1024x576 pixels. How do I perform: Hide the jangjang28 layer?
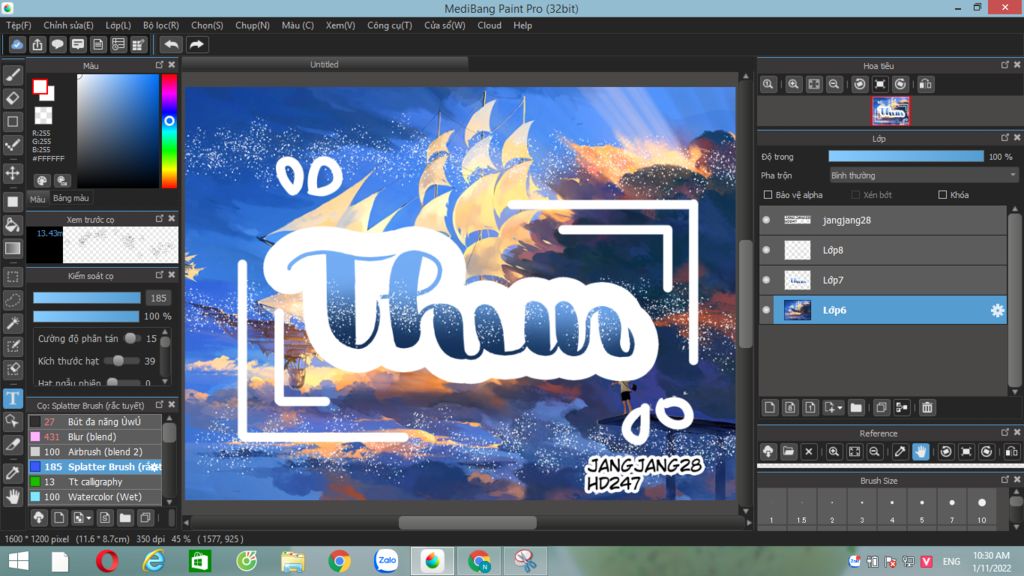766,220
